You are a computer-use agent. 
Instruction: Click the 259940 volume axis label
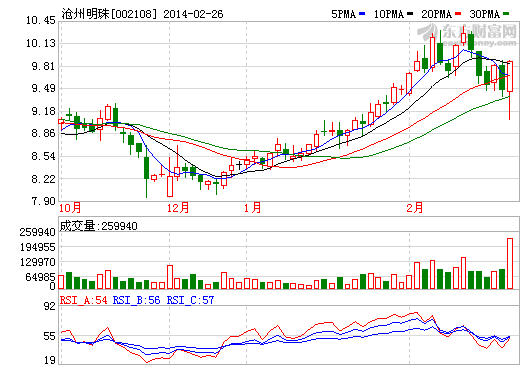tap(37, 232)
